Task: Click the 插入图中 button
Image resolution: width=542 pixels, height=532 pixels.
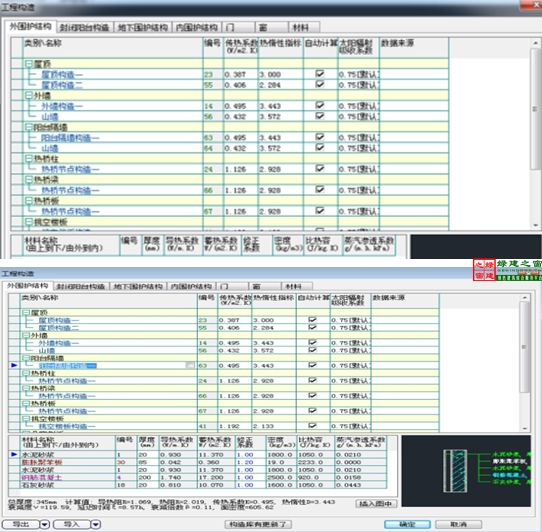Action: point(376,504)
